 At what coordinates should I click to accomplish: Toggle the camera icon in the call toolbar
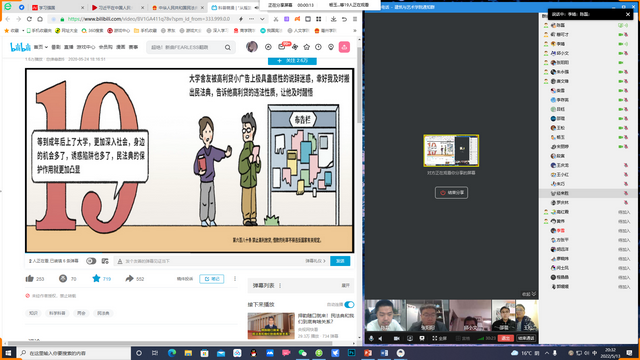click(x=396, y=338)
